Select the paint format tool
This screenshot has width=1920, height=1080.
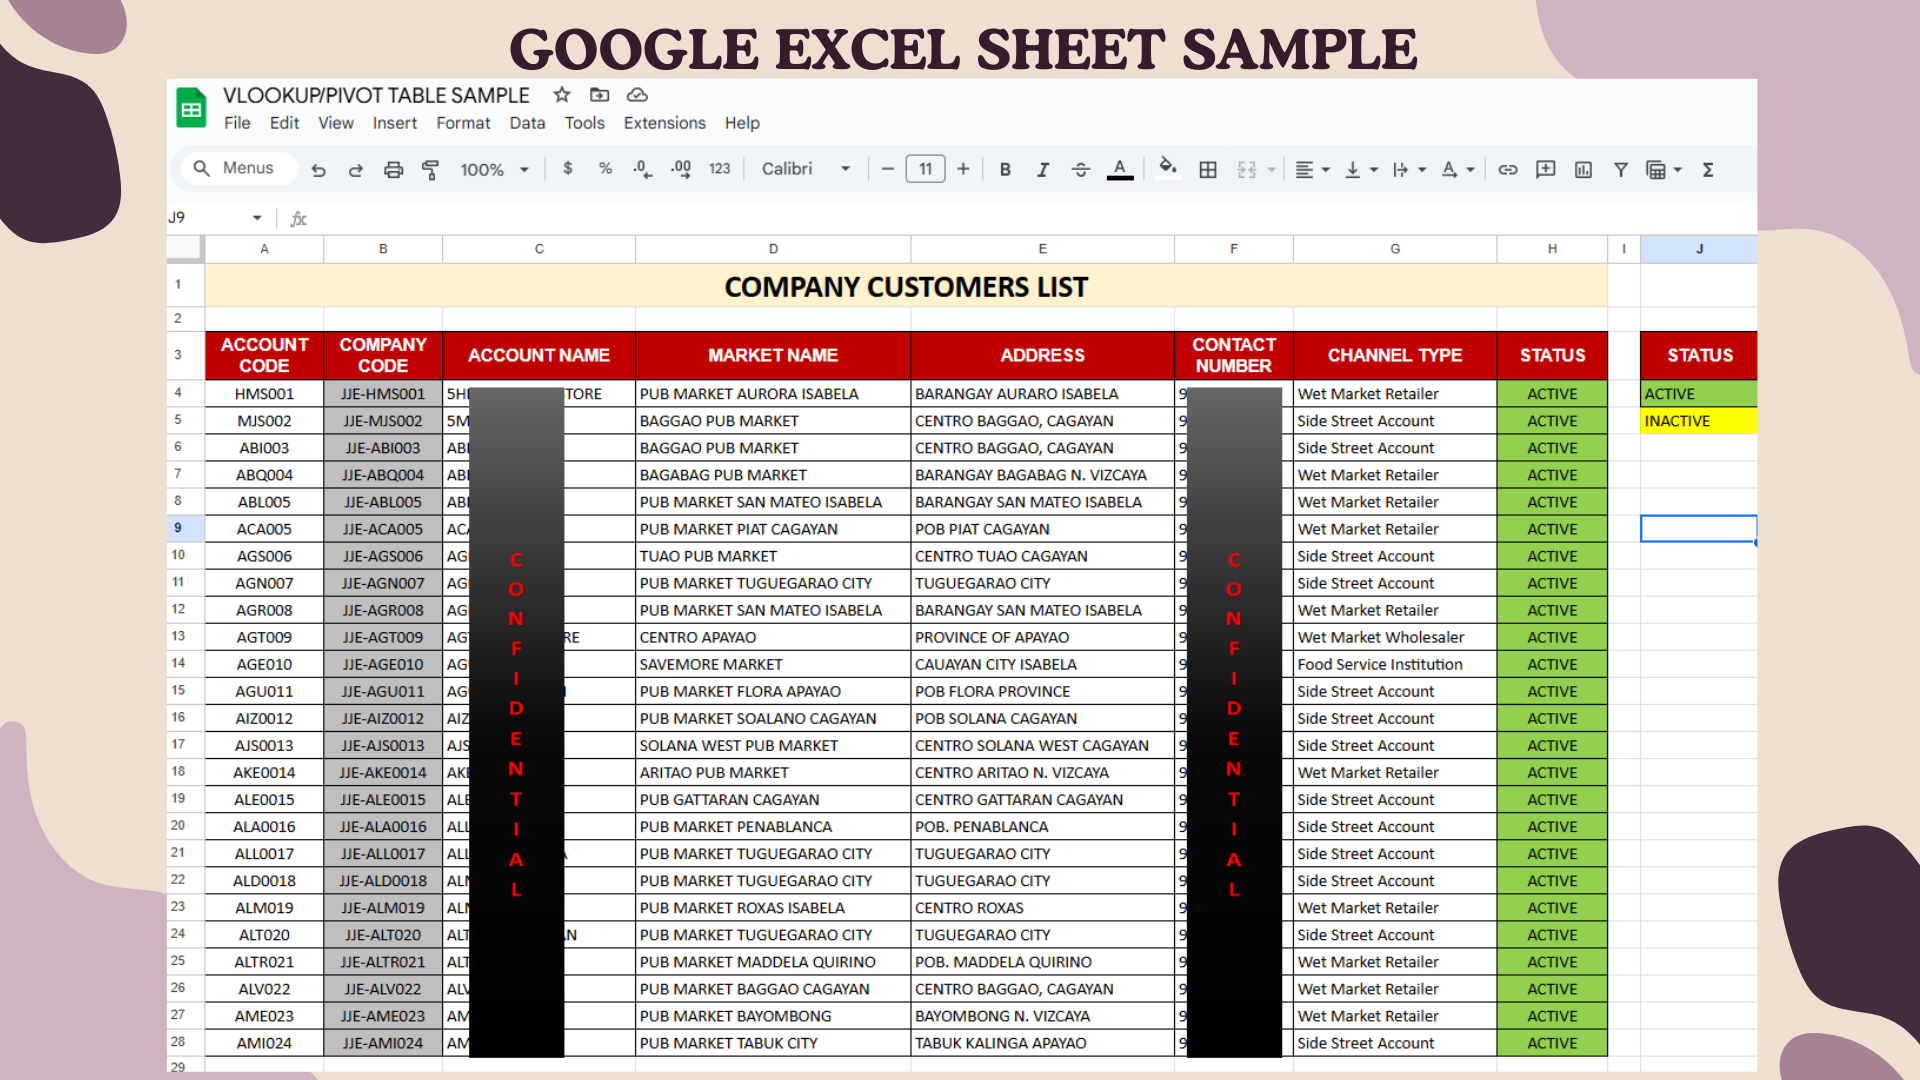[430, 170]
